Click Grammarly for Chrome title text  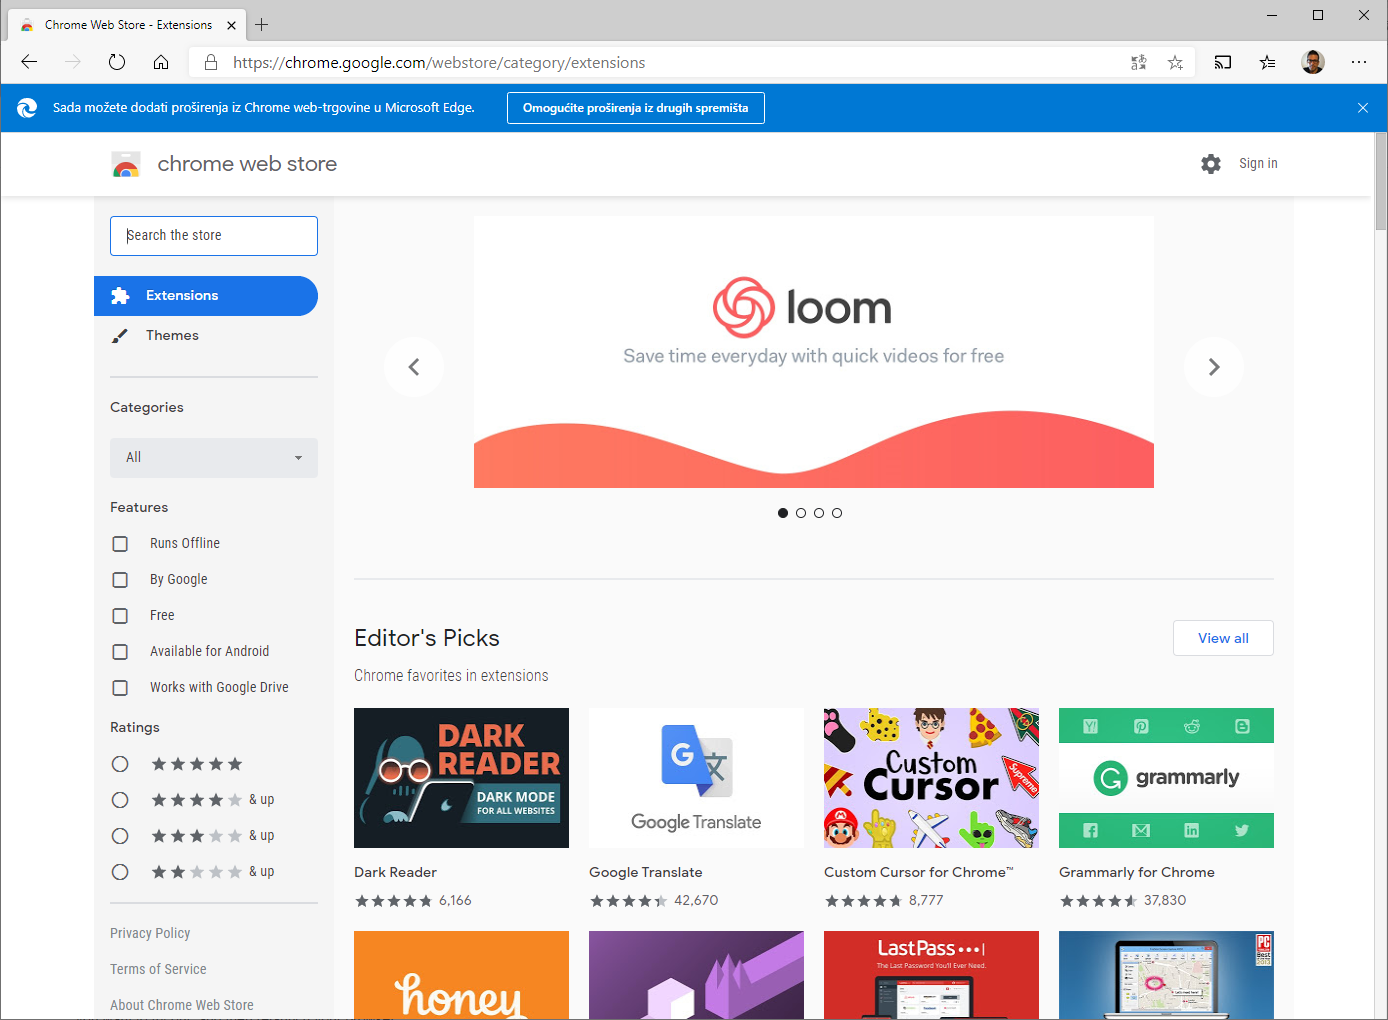(x=1137, y=872)
